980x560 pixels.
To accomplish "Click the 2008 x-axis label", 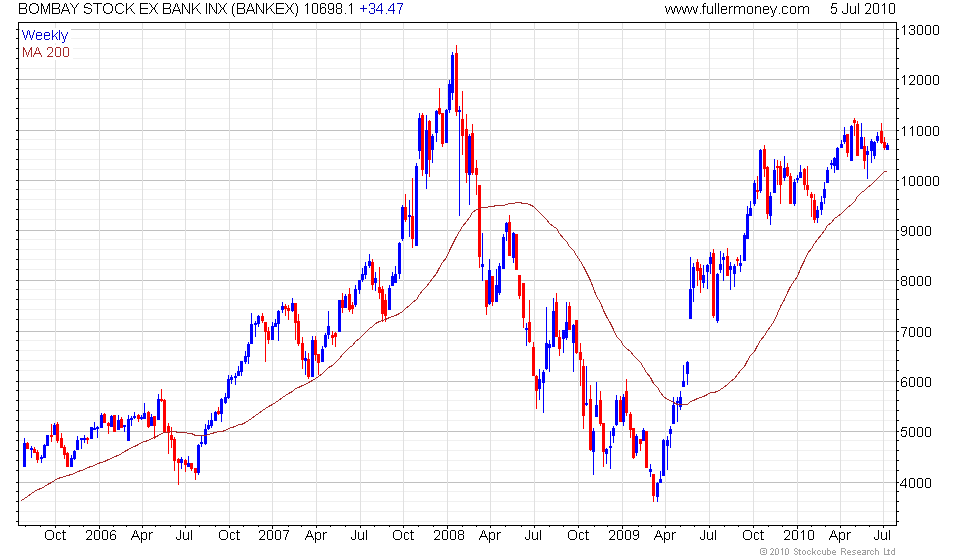I will click(x=449, y=536).
